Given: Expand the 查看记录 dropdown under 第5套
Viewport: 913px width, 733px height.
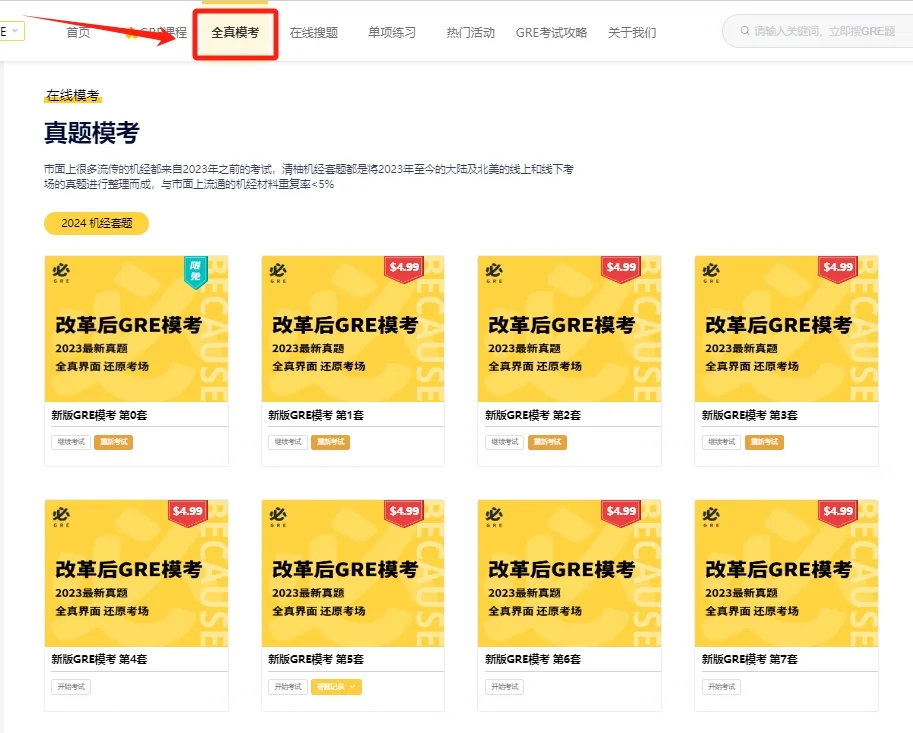Looking at the screenshot, I should click(336, 687).
